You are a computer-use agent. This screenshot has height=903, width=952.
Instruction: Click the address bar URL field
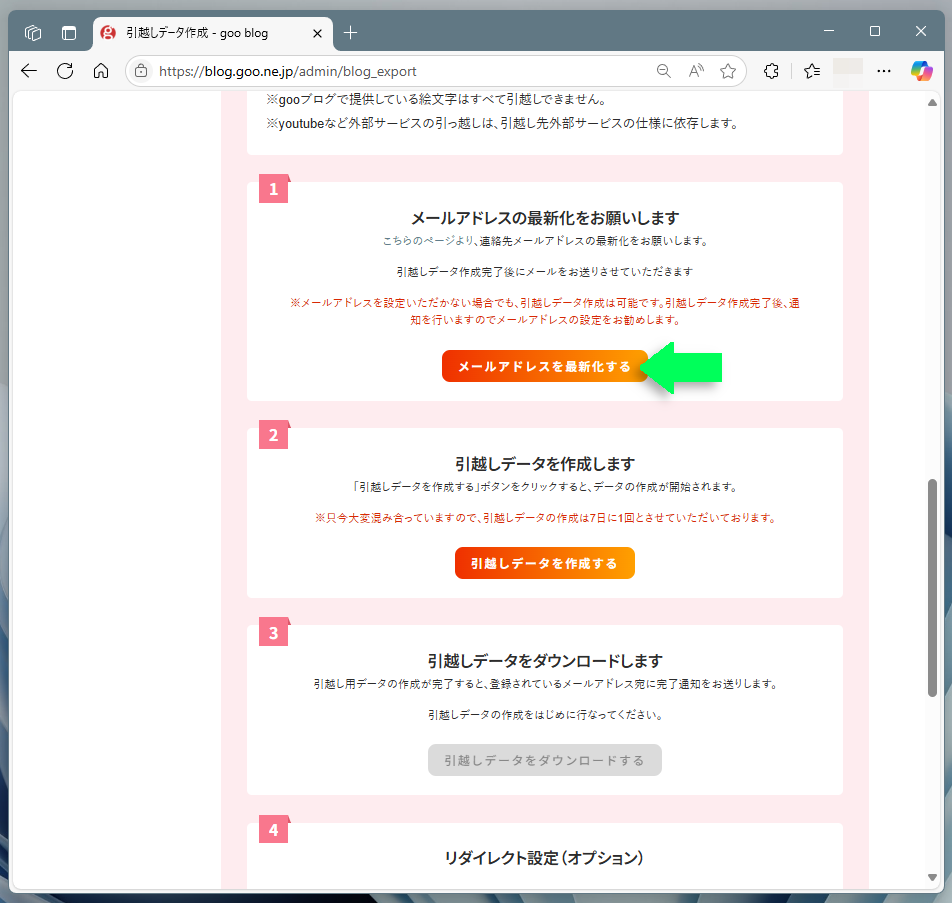400,71
